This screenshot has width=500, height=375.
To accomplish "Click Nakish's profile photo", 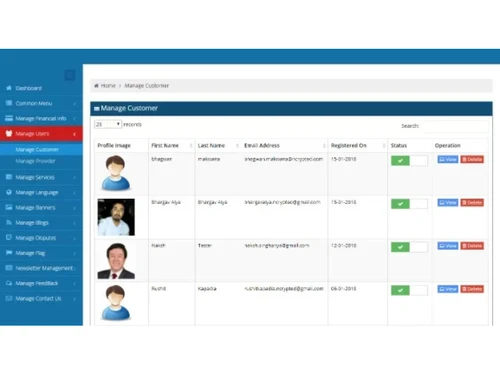I will click(x=116, y=260).
